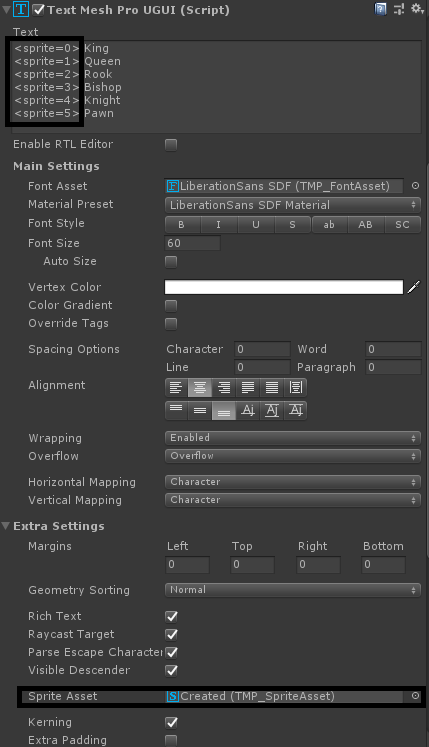Toggle Underline font style
The width and height of the screenshot is (429, 747).
coord(256,224)
